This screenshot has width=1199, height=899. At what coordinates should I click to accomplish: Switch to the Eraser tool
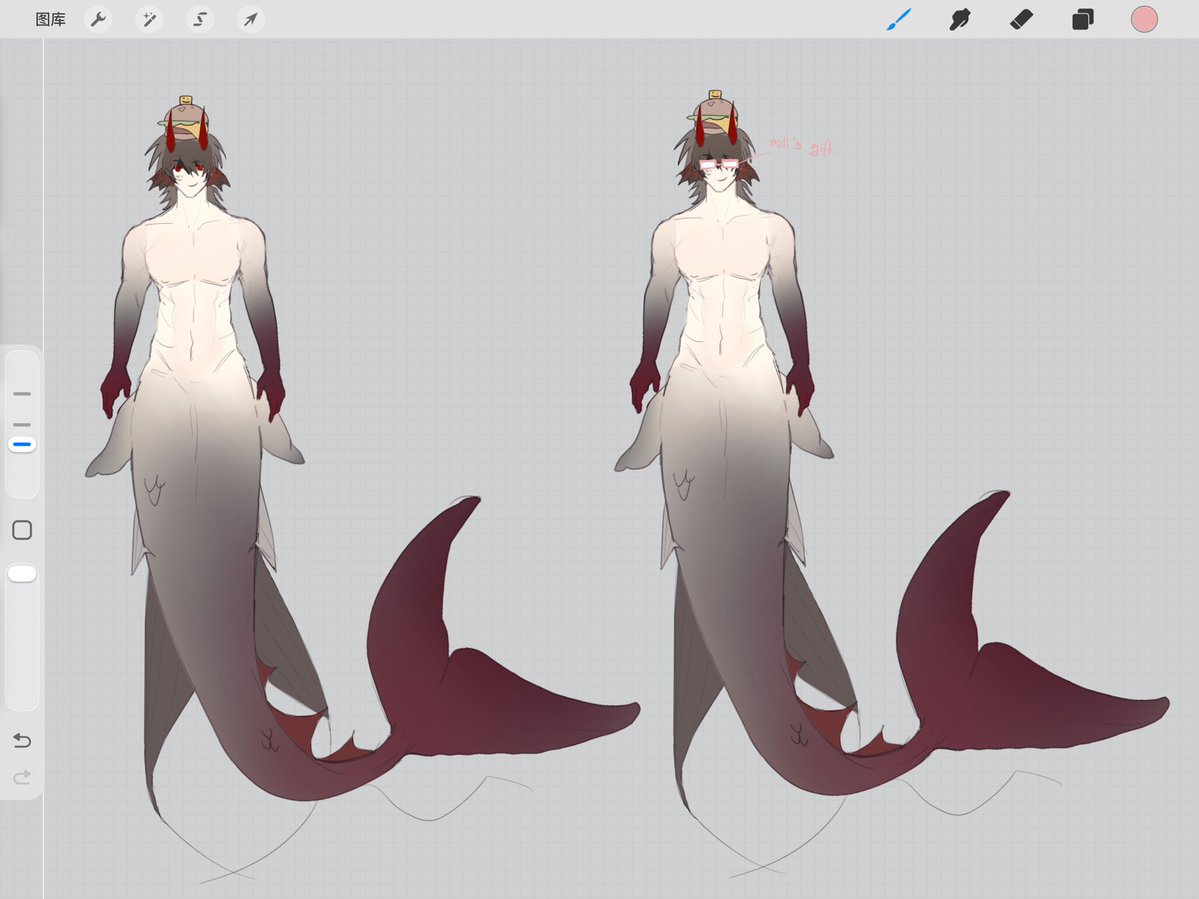(1021, 18)
